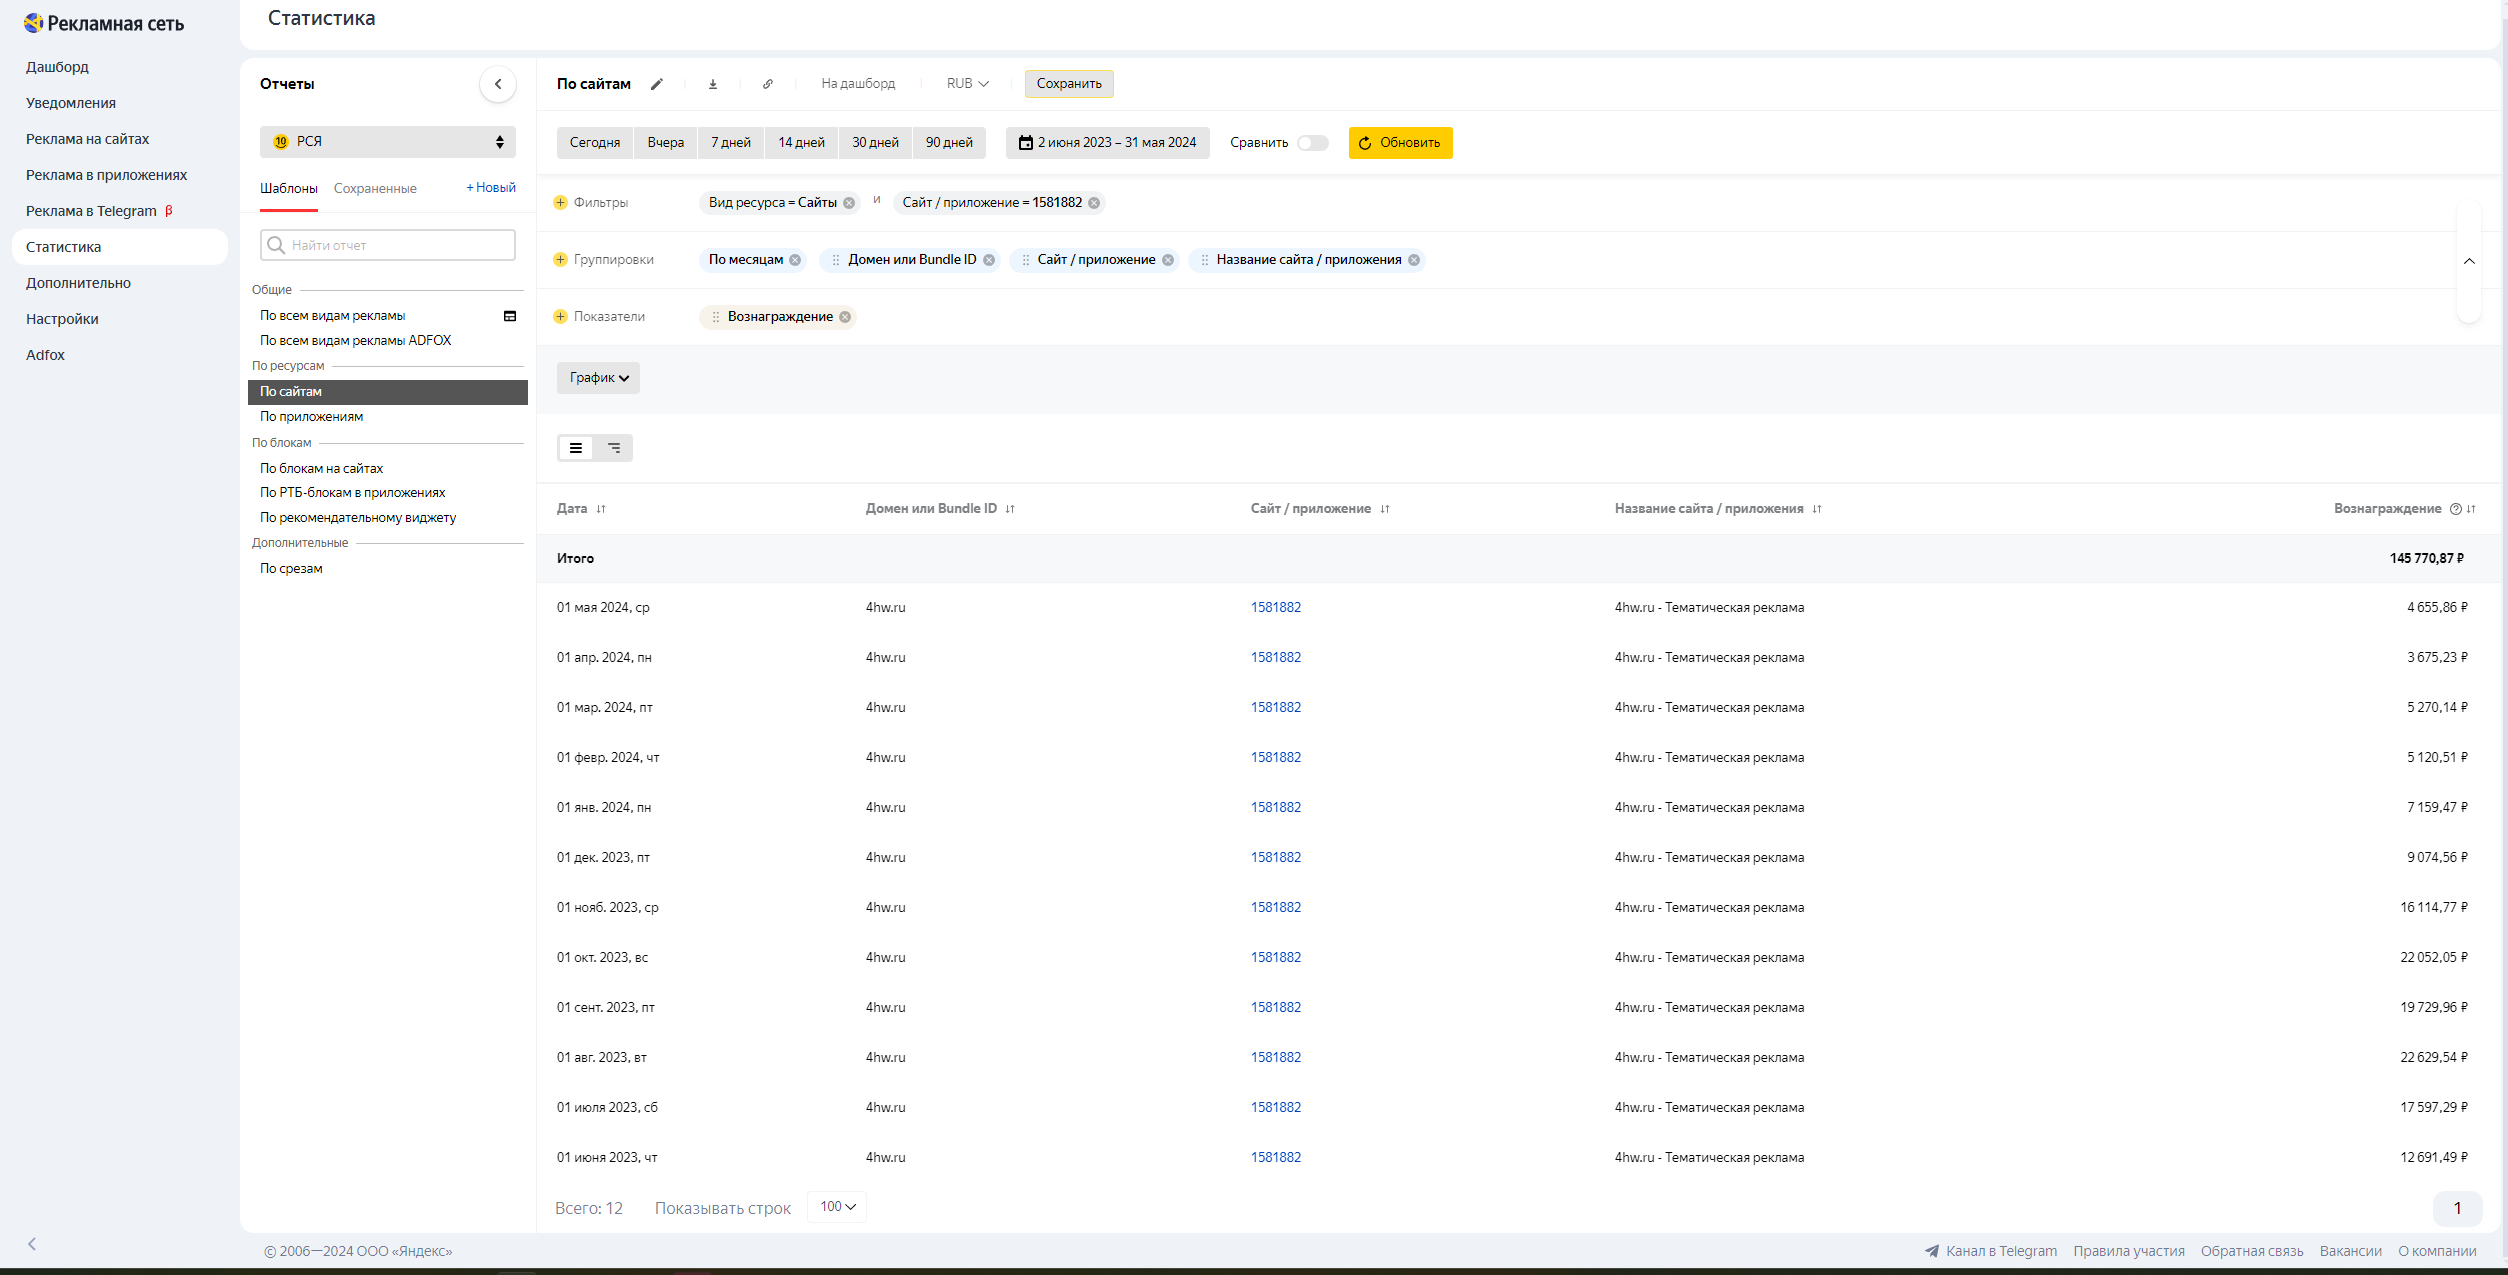Open date range 2 июня 2023 picker

pyautogui.click(x=1107, y=143)
